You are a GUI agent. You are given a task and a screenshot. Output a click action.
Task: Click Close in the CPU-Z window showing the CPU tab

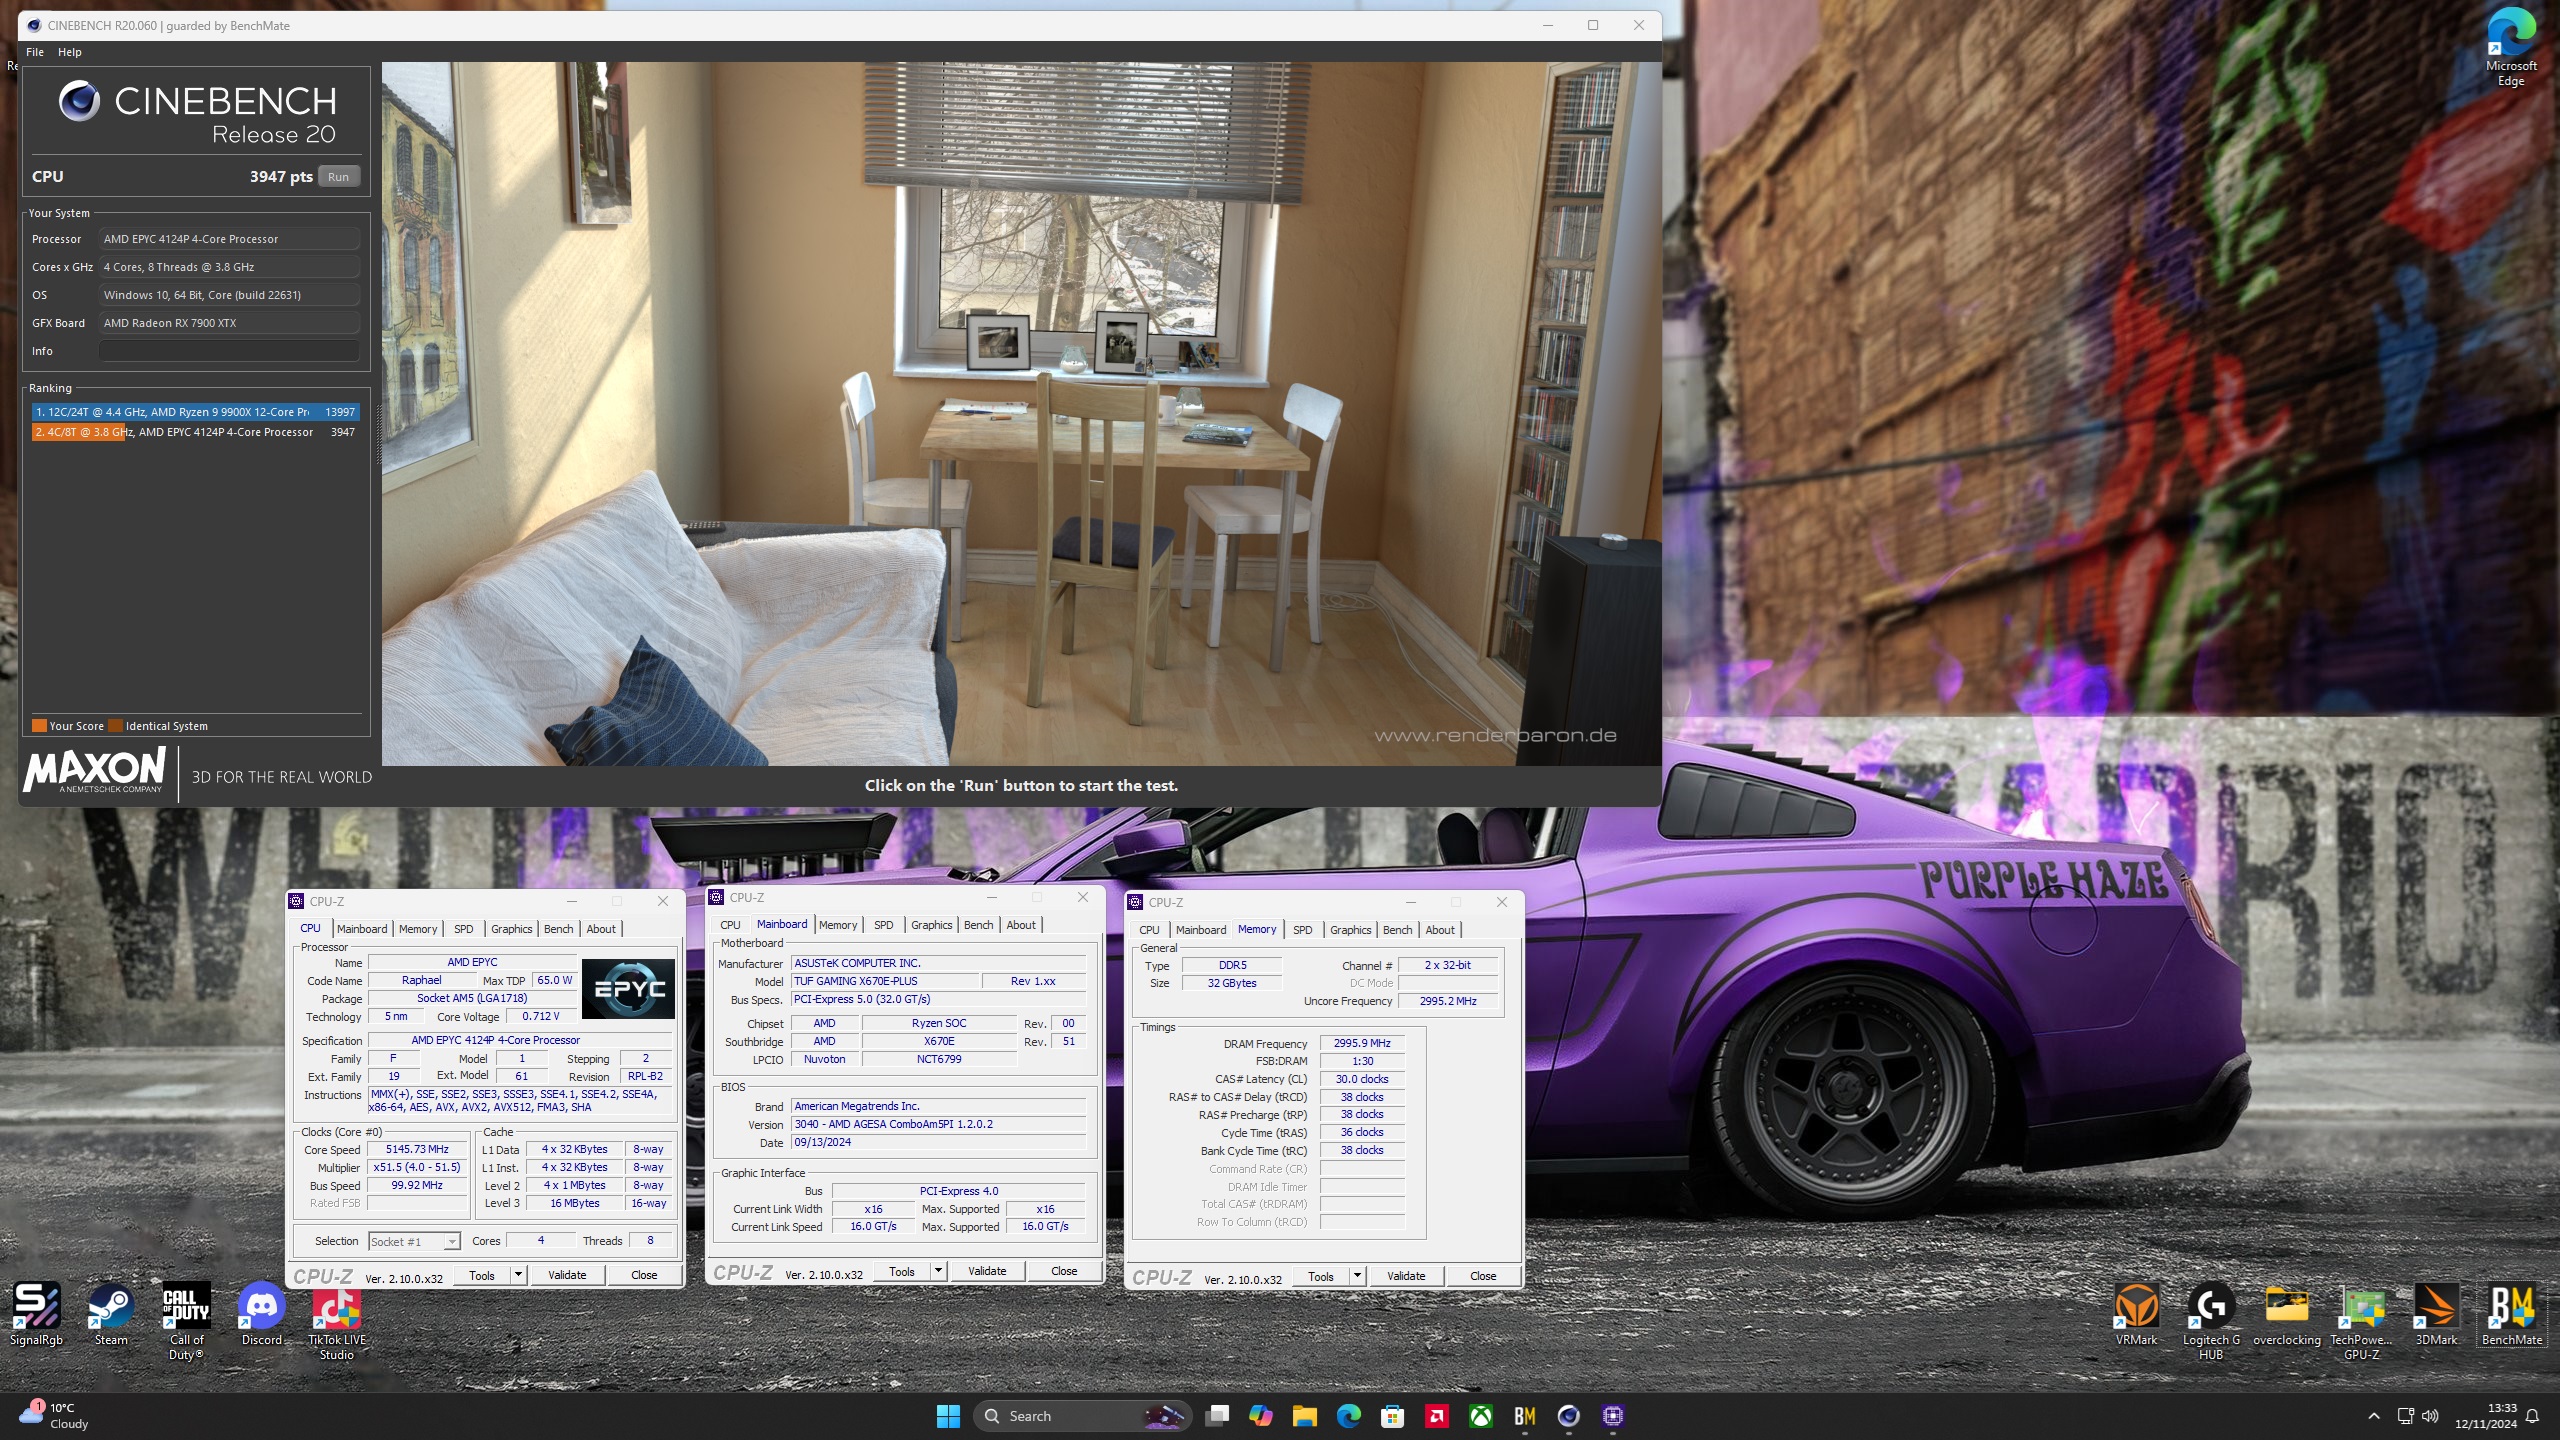click(644, 1274)
